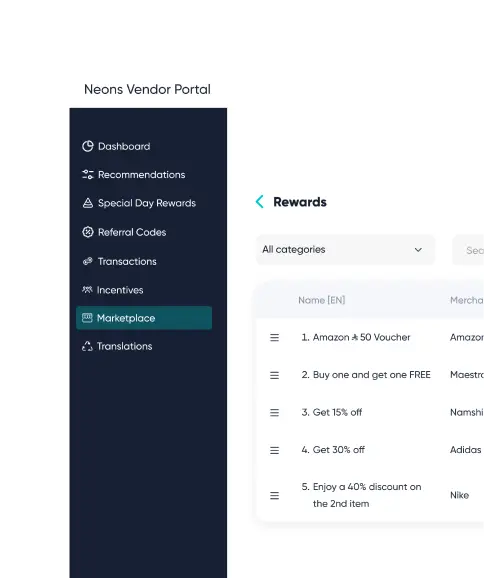The image size is (484, 578).
Task: Go back using the teal chevron beside Rewards
Action: coord(260,202)
